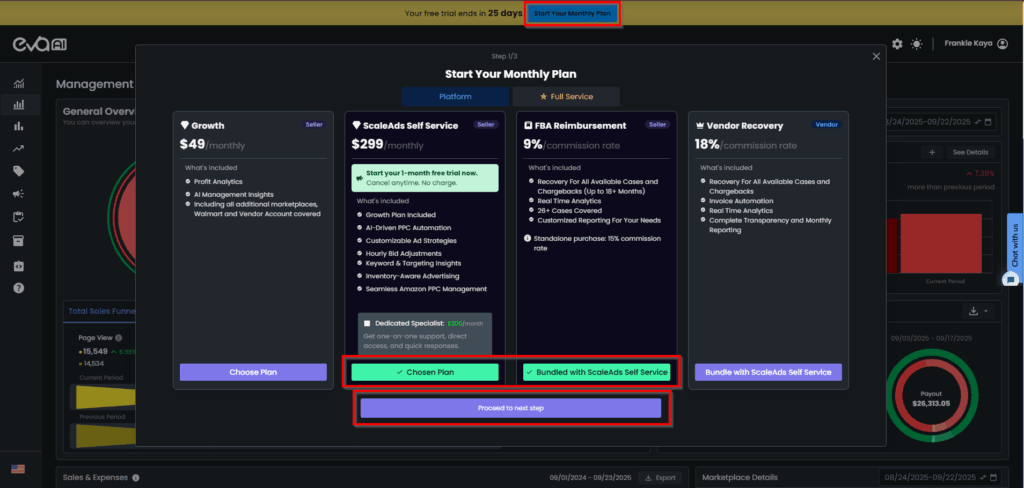Open the 08/24/2025-09/22/2025 date picker at the top right
The image size is (1024, 488).
coord(940,122)
